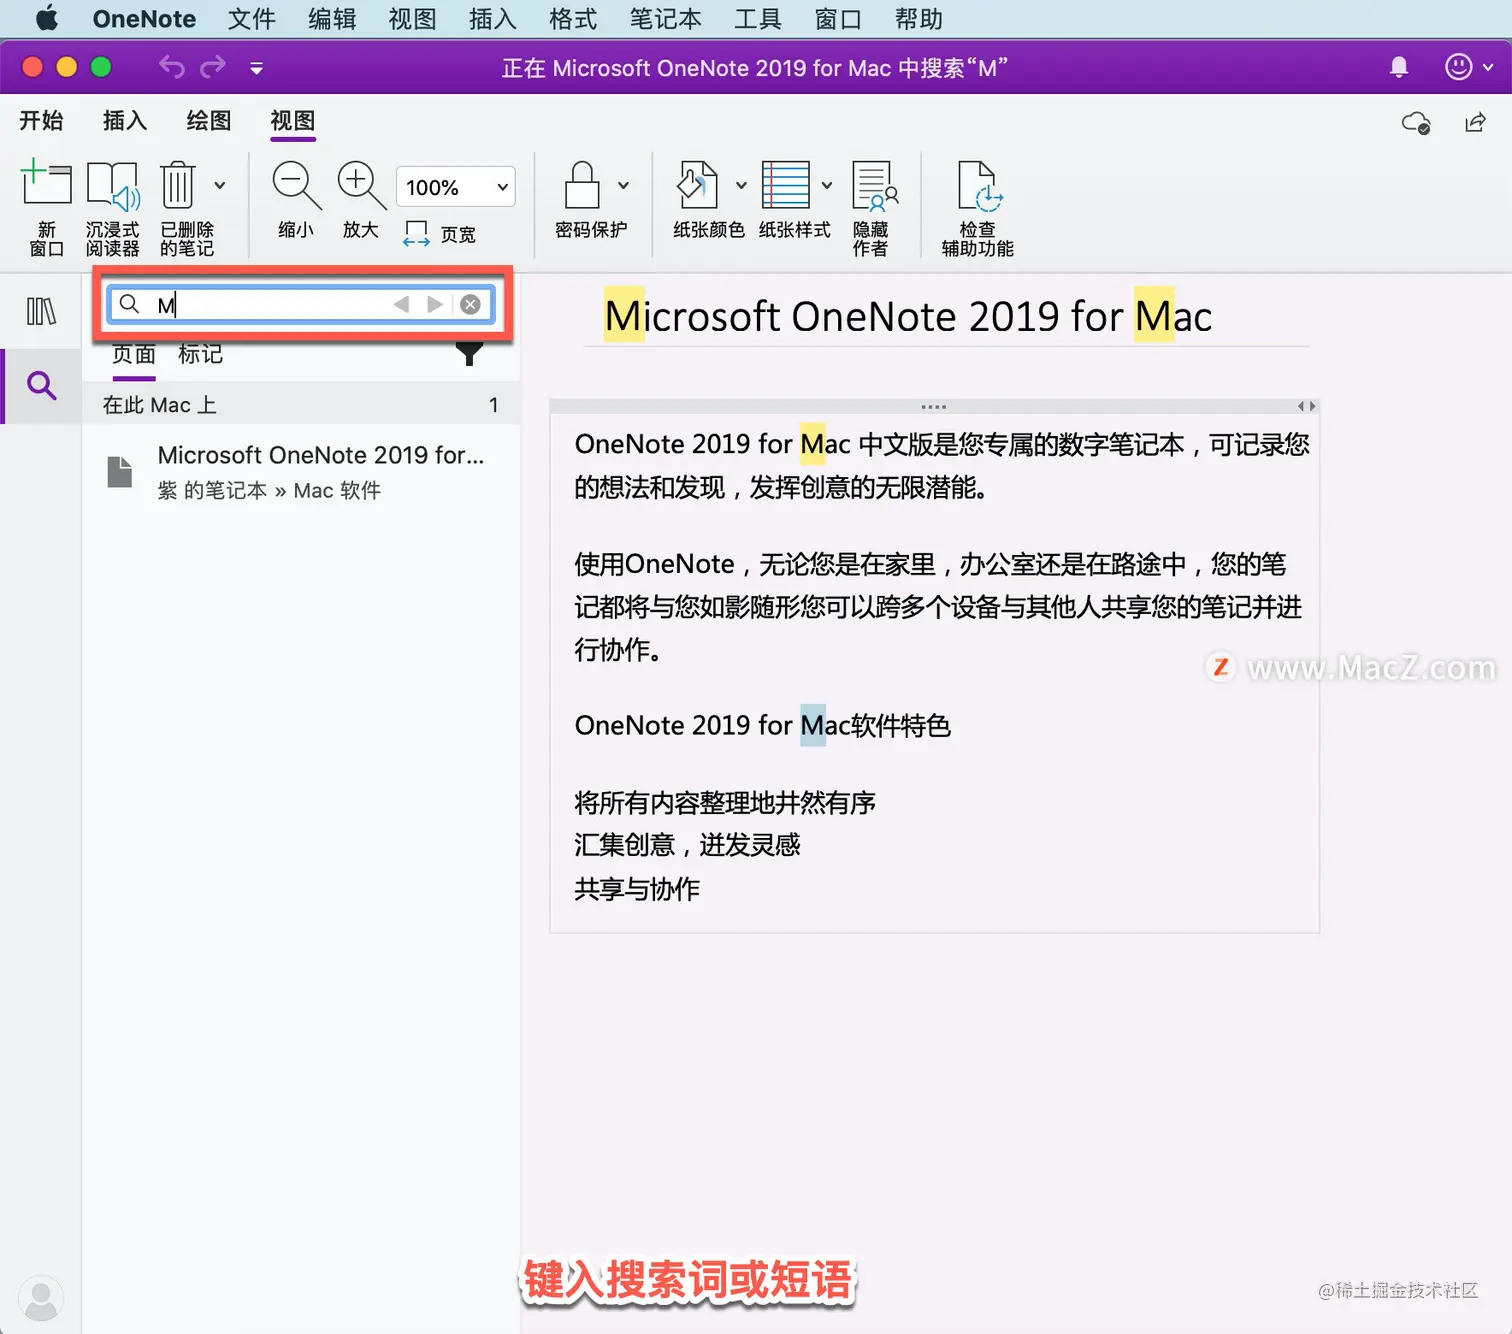Select the 页面 search results tab
Viewport: 1512px width, 1334px height.
point(134,356)
